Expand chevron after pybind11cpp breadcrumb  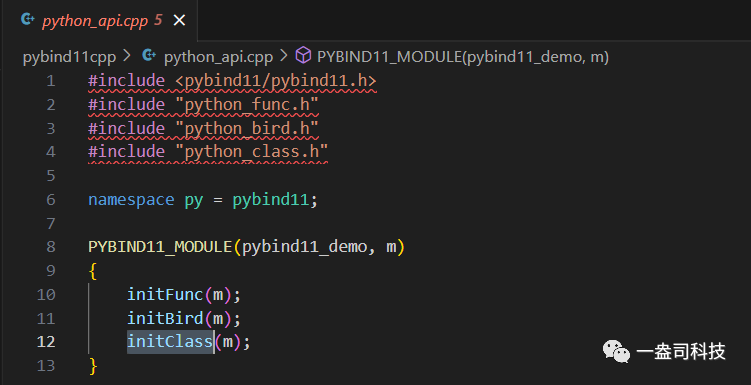click(x=127, y=56)
